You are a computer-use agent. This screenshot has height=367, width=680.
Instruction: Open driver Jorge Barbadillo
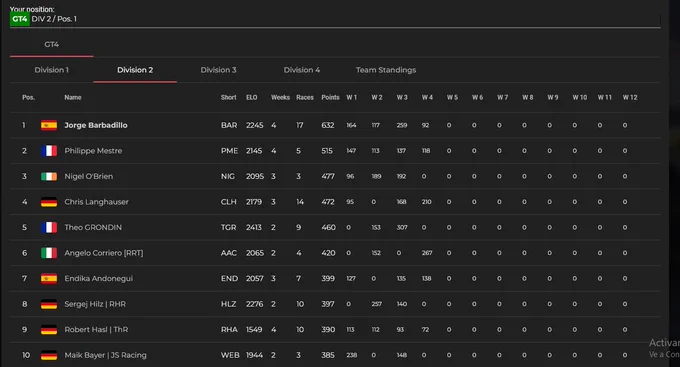pos(96,125)
